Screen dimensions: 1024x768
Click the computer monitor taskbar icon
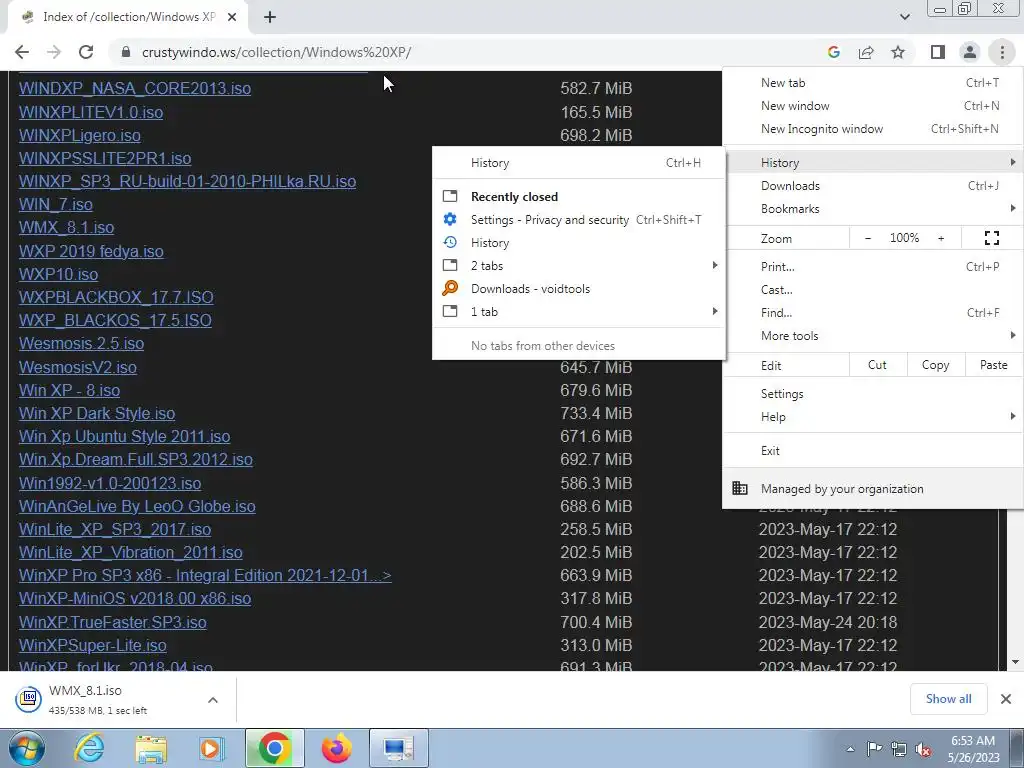(399, 748)
